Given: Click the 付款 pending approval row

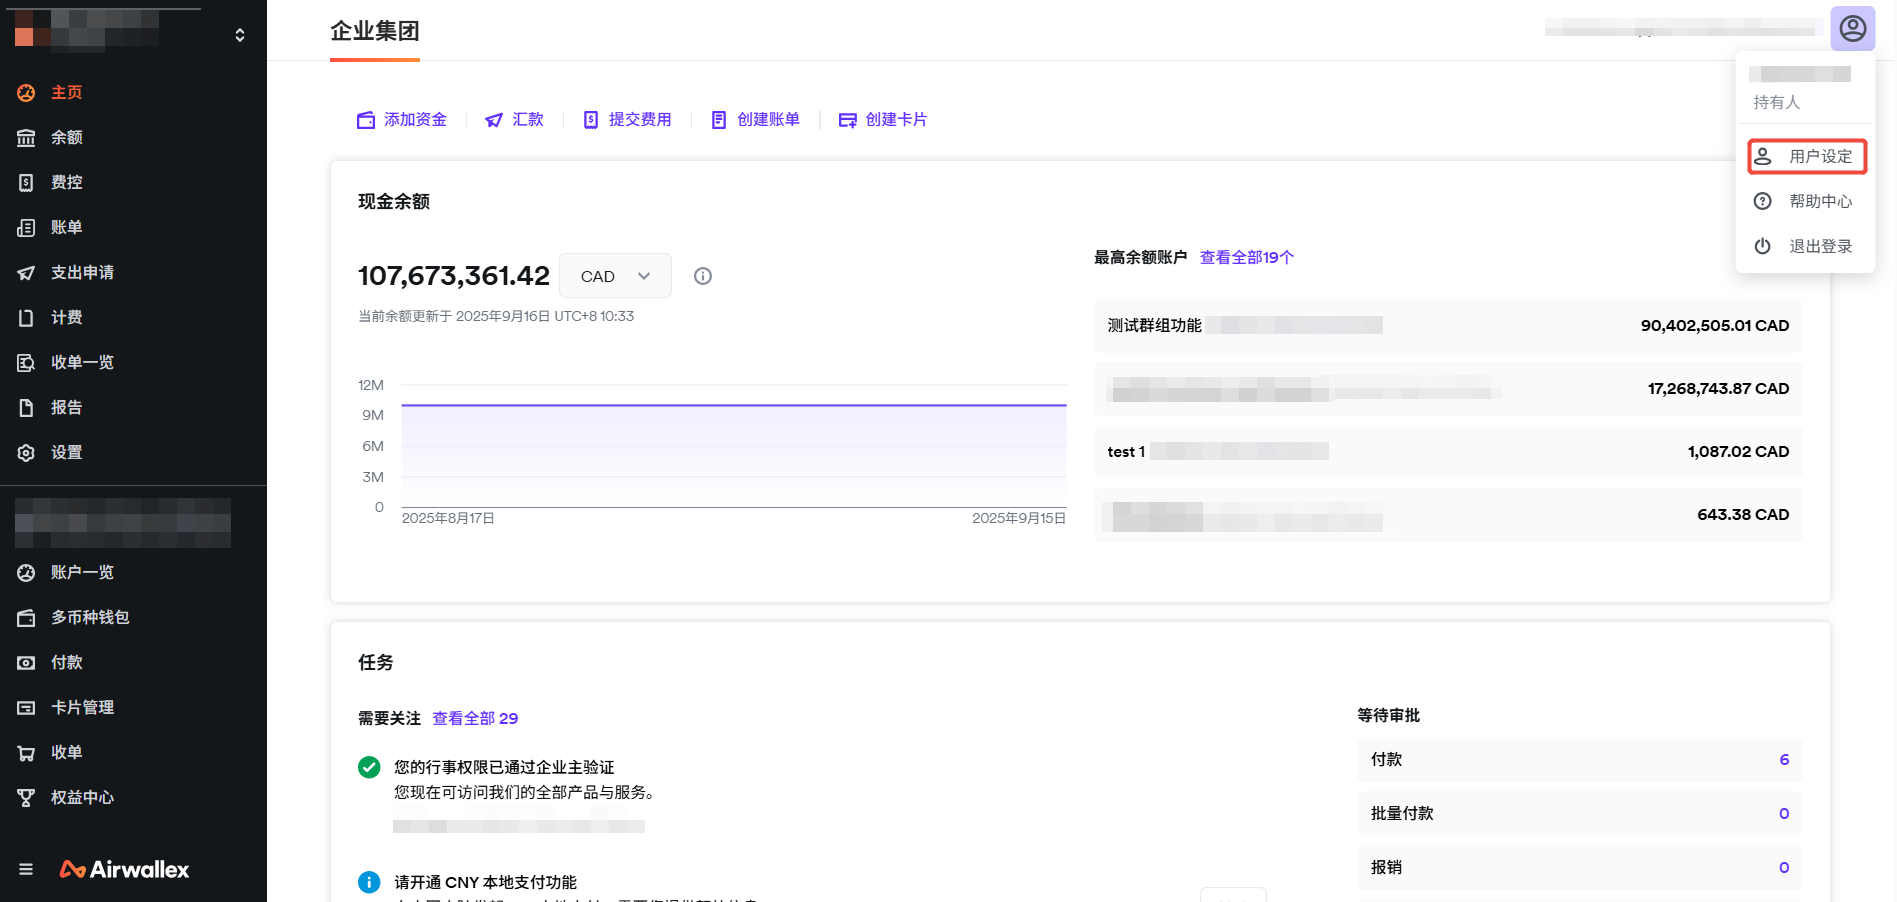Looking at the screenshot, I should click(x=1578, y=759).
